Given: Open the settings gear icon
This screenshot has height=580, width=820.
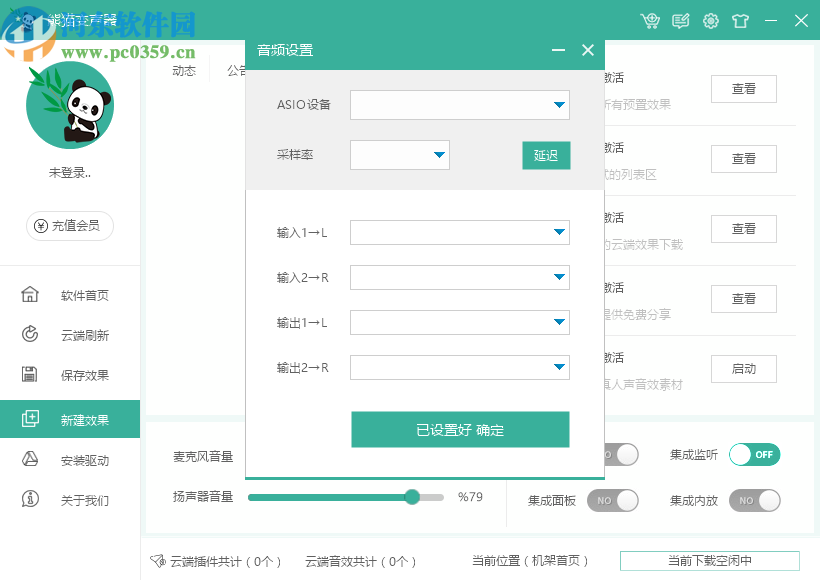Looking at the screenshot, I should (711, 21).
